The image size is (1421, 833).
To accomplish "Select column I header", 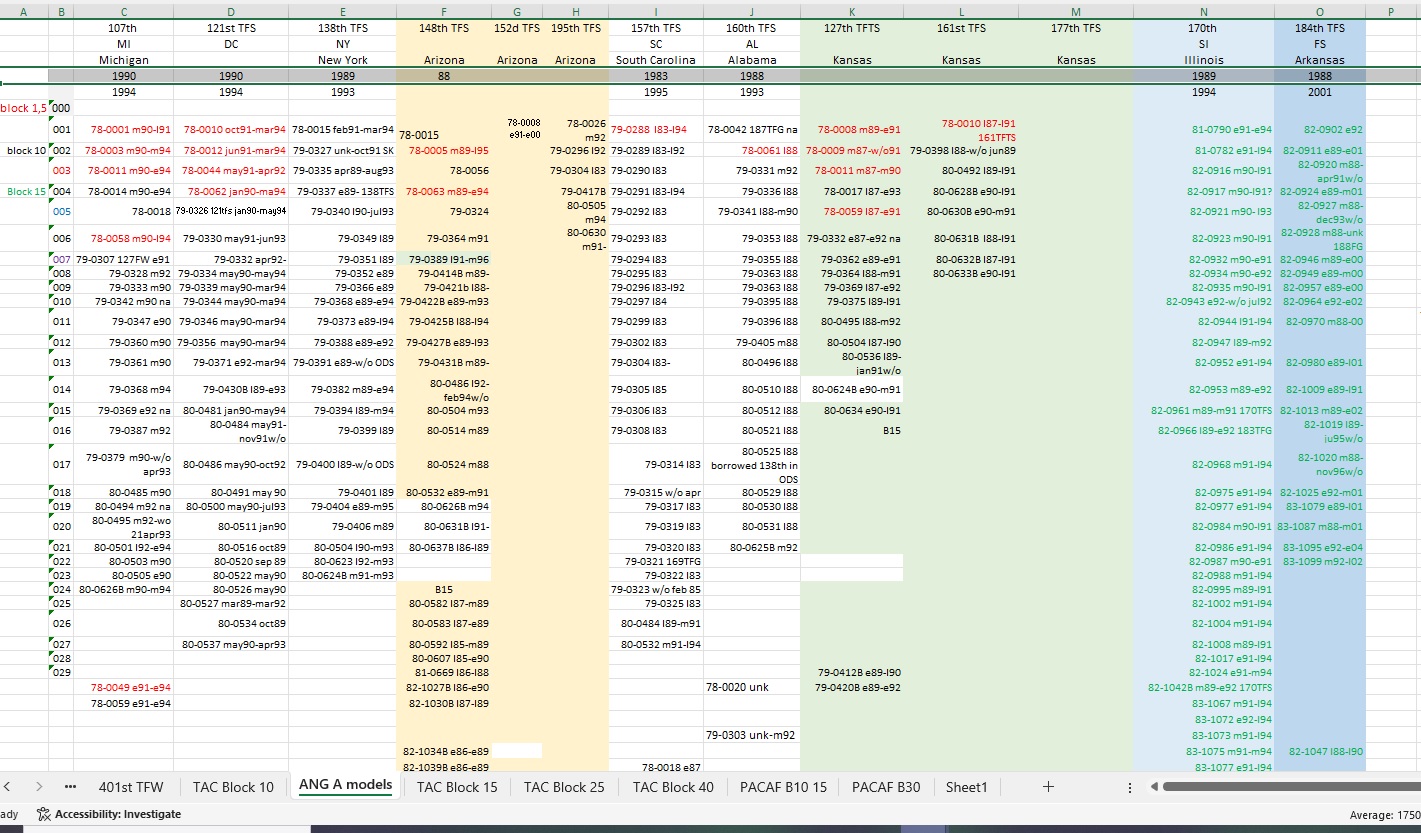I will [656, 11].
